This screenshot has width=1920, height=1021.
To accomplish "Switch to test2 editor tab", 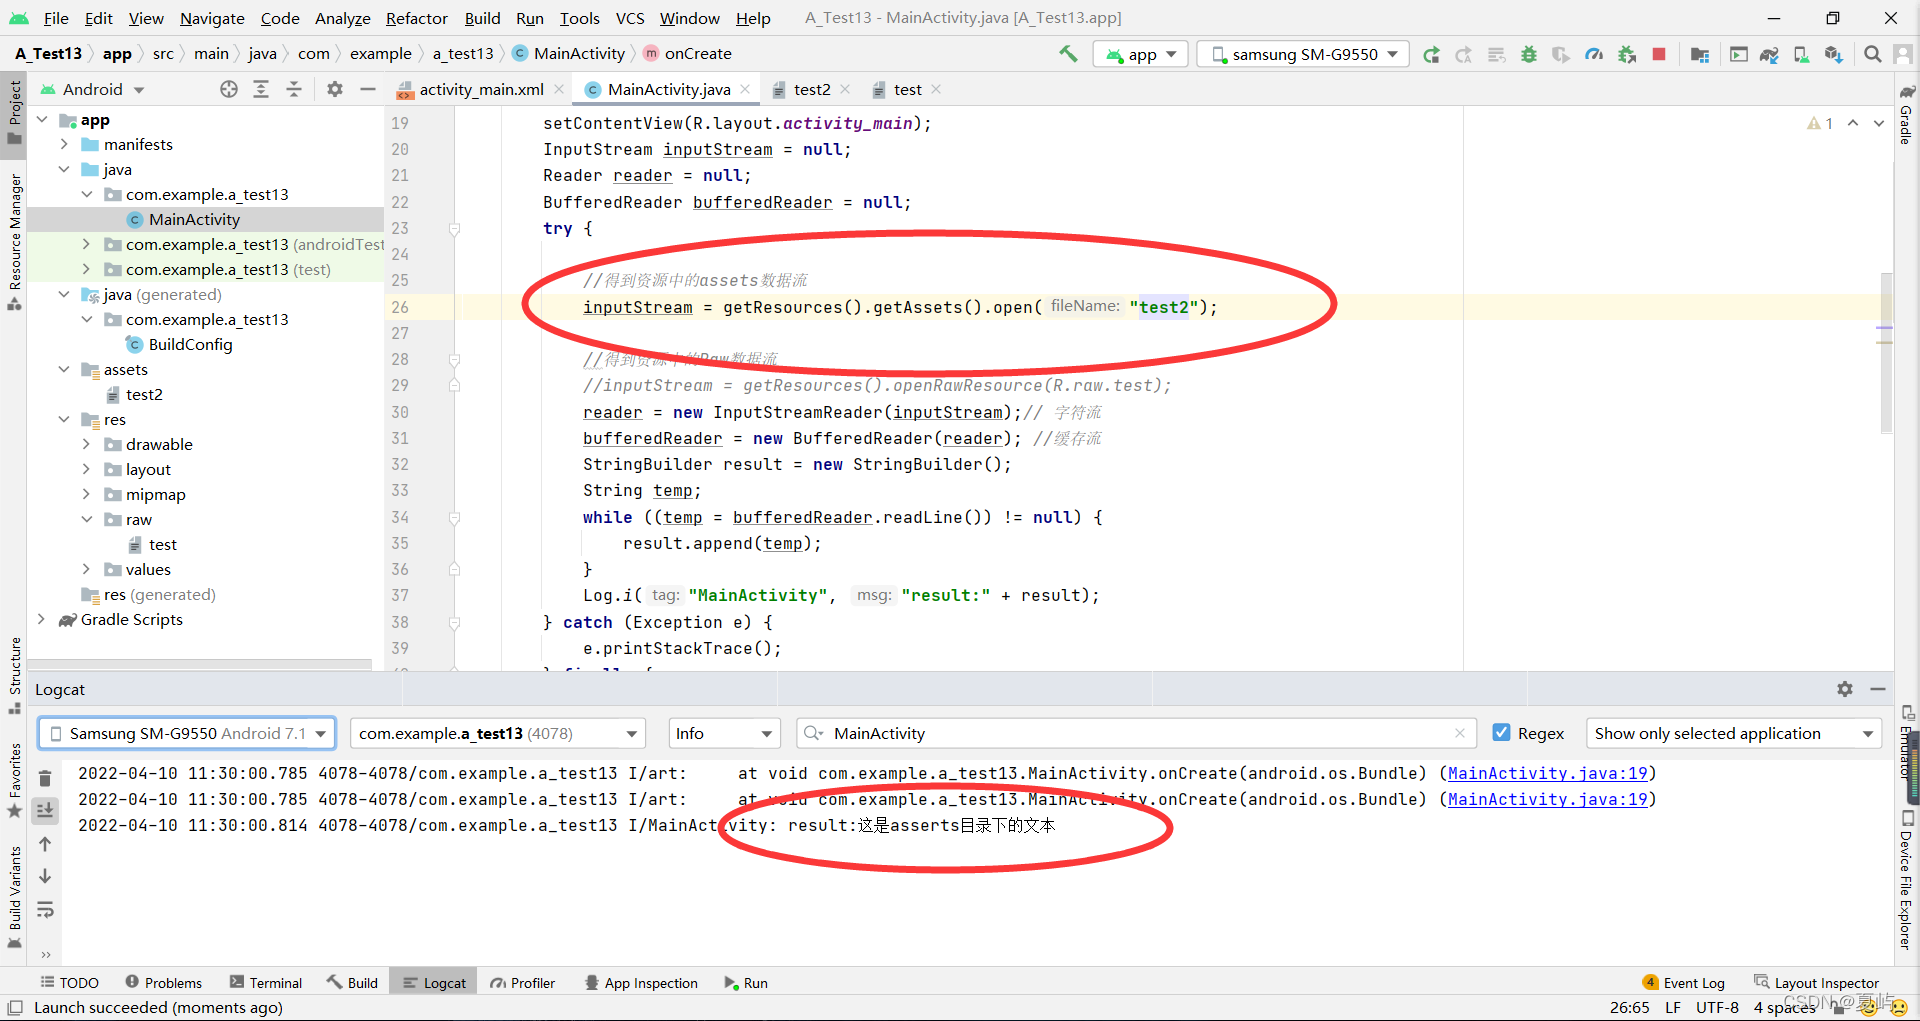I will (x=811, y=89).
